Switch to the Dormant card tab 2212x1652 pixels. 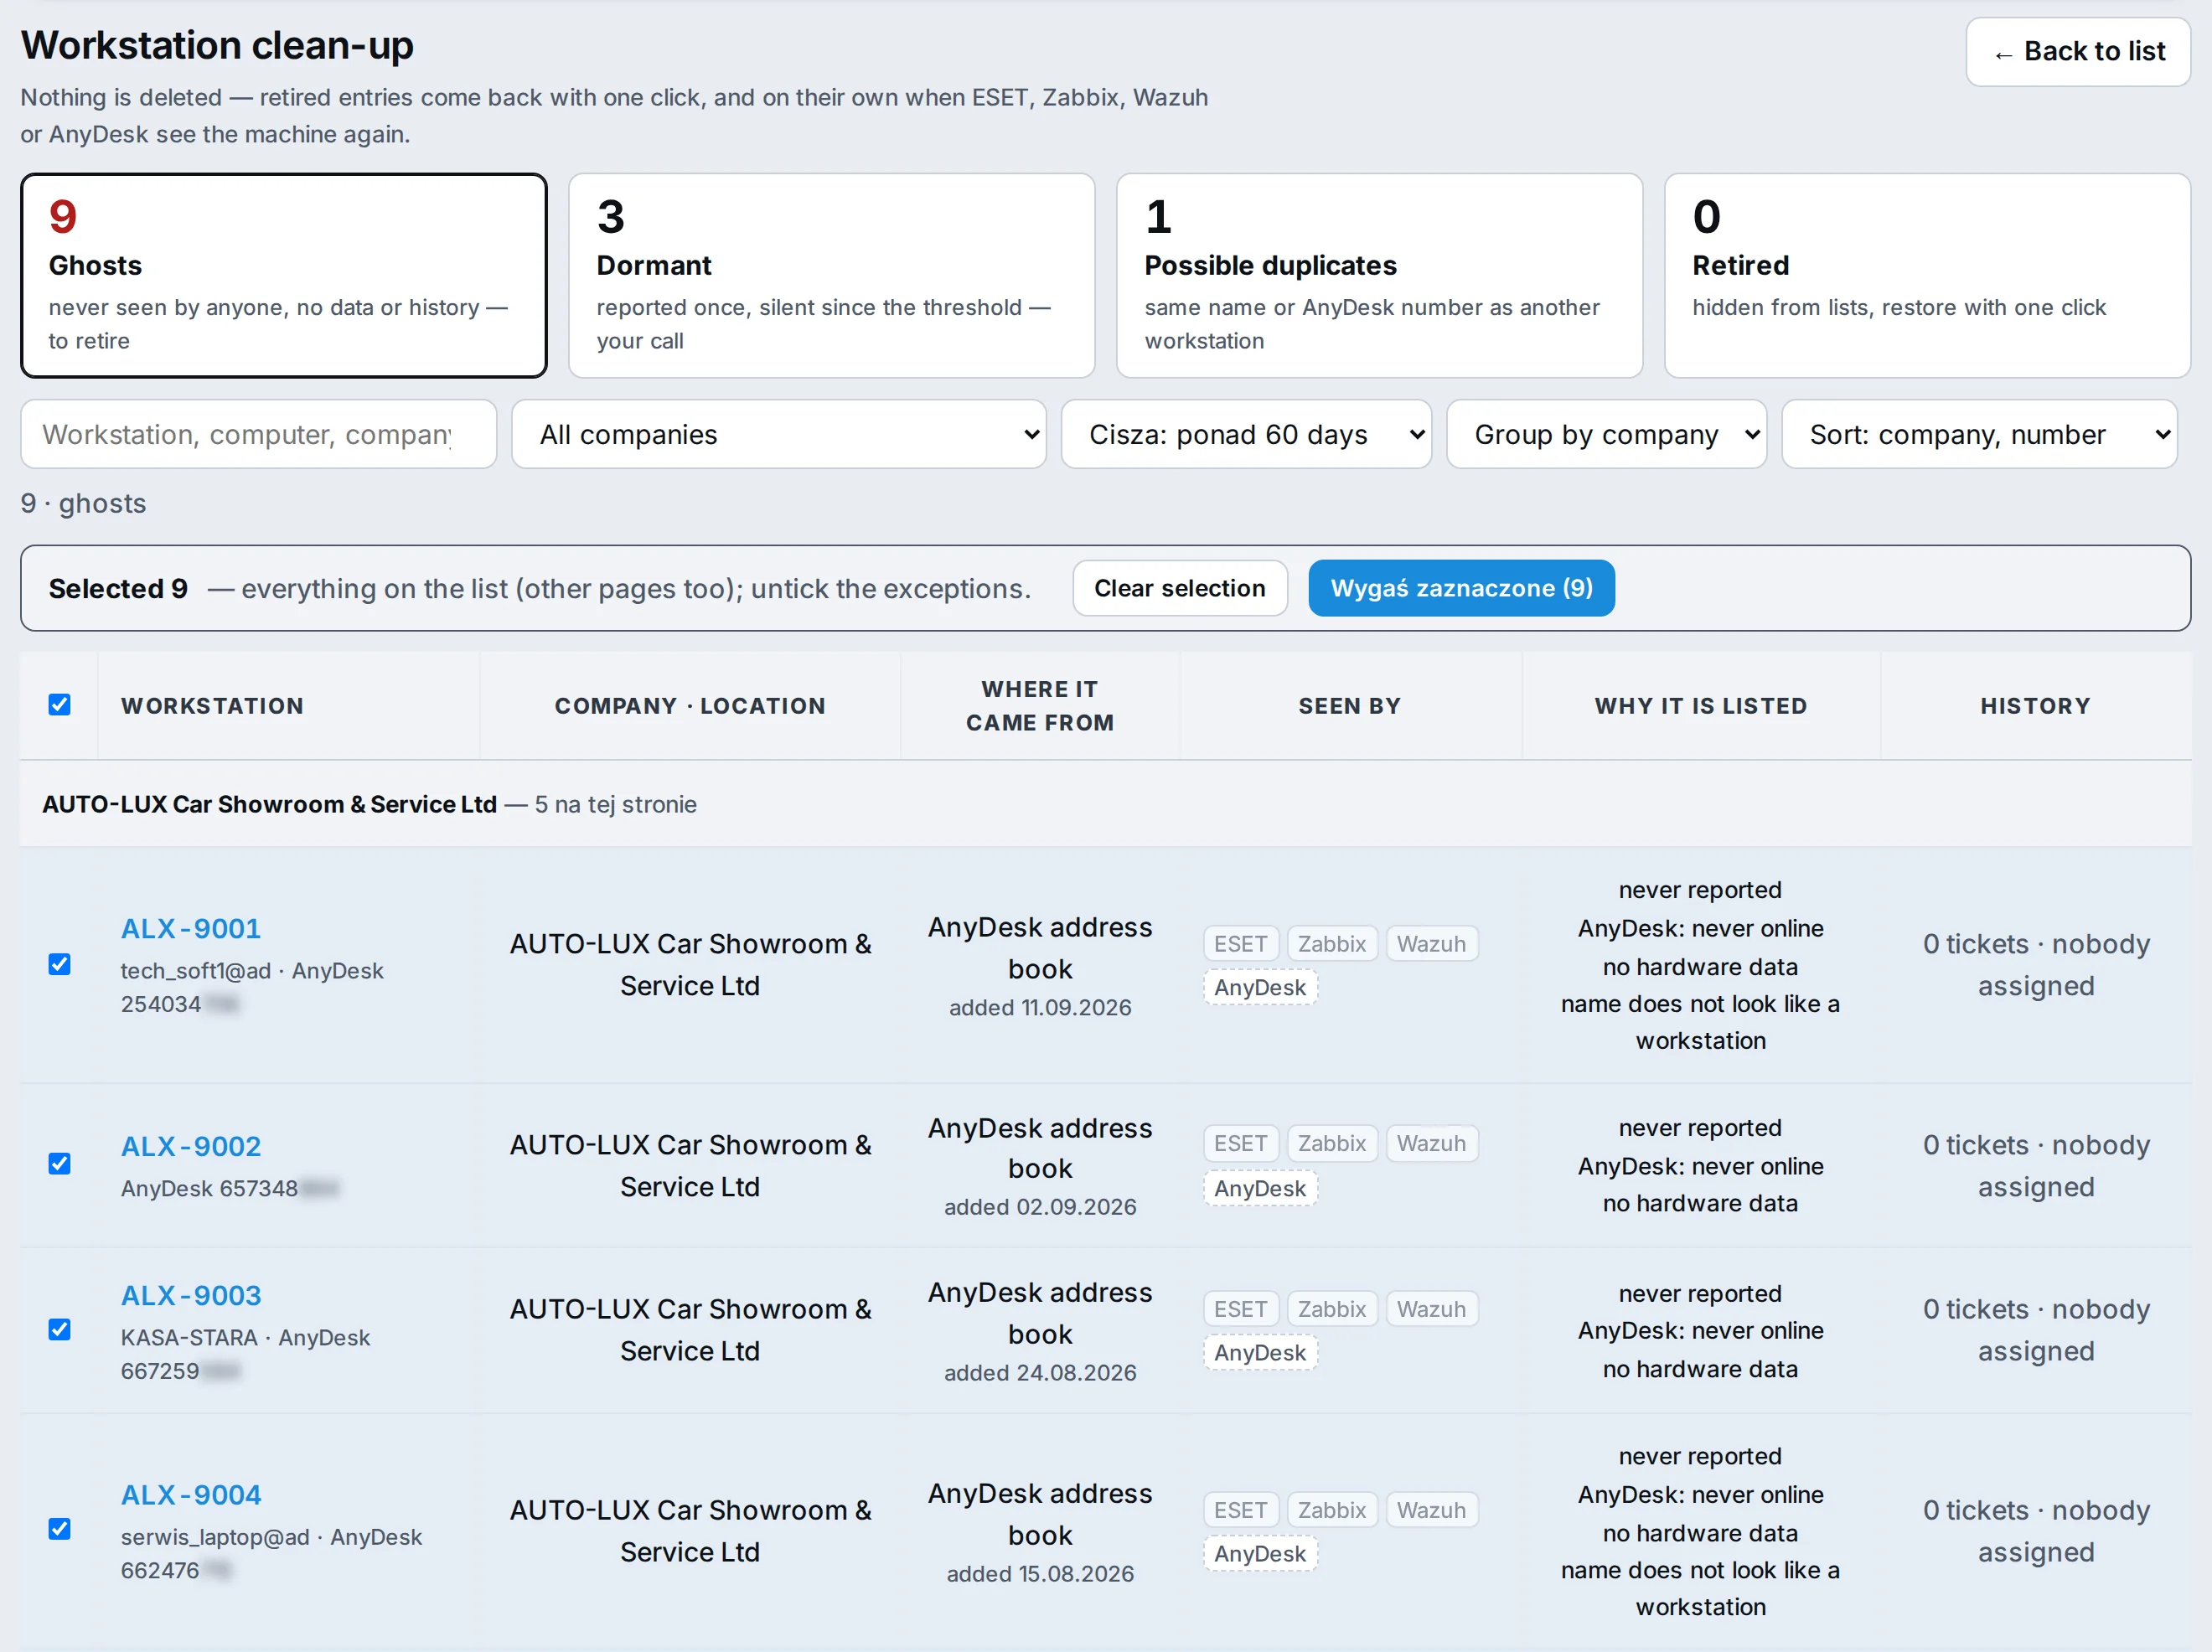pos(832,276)
